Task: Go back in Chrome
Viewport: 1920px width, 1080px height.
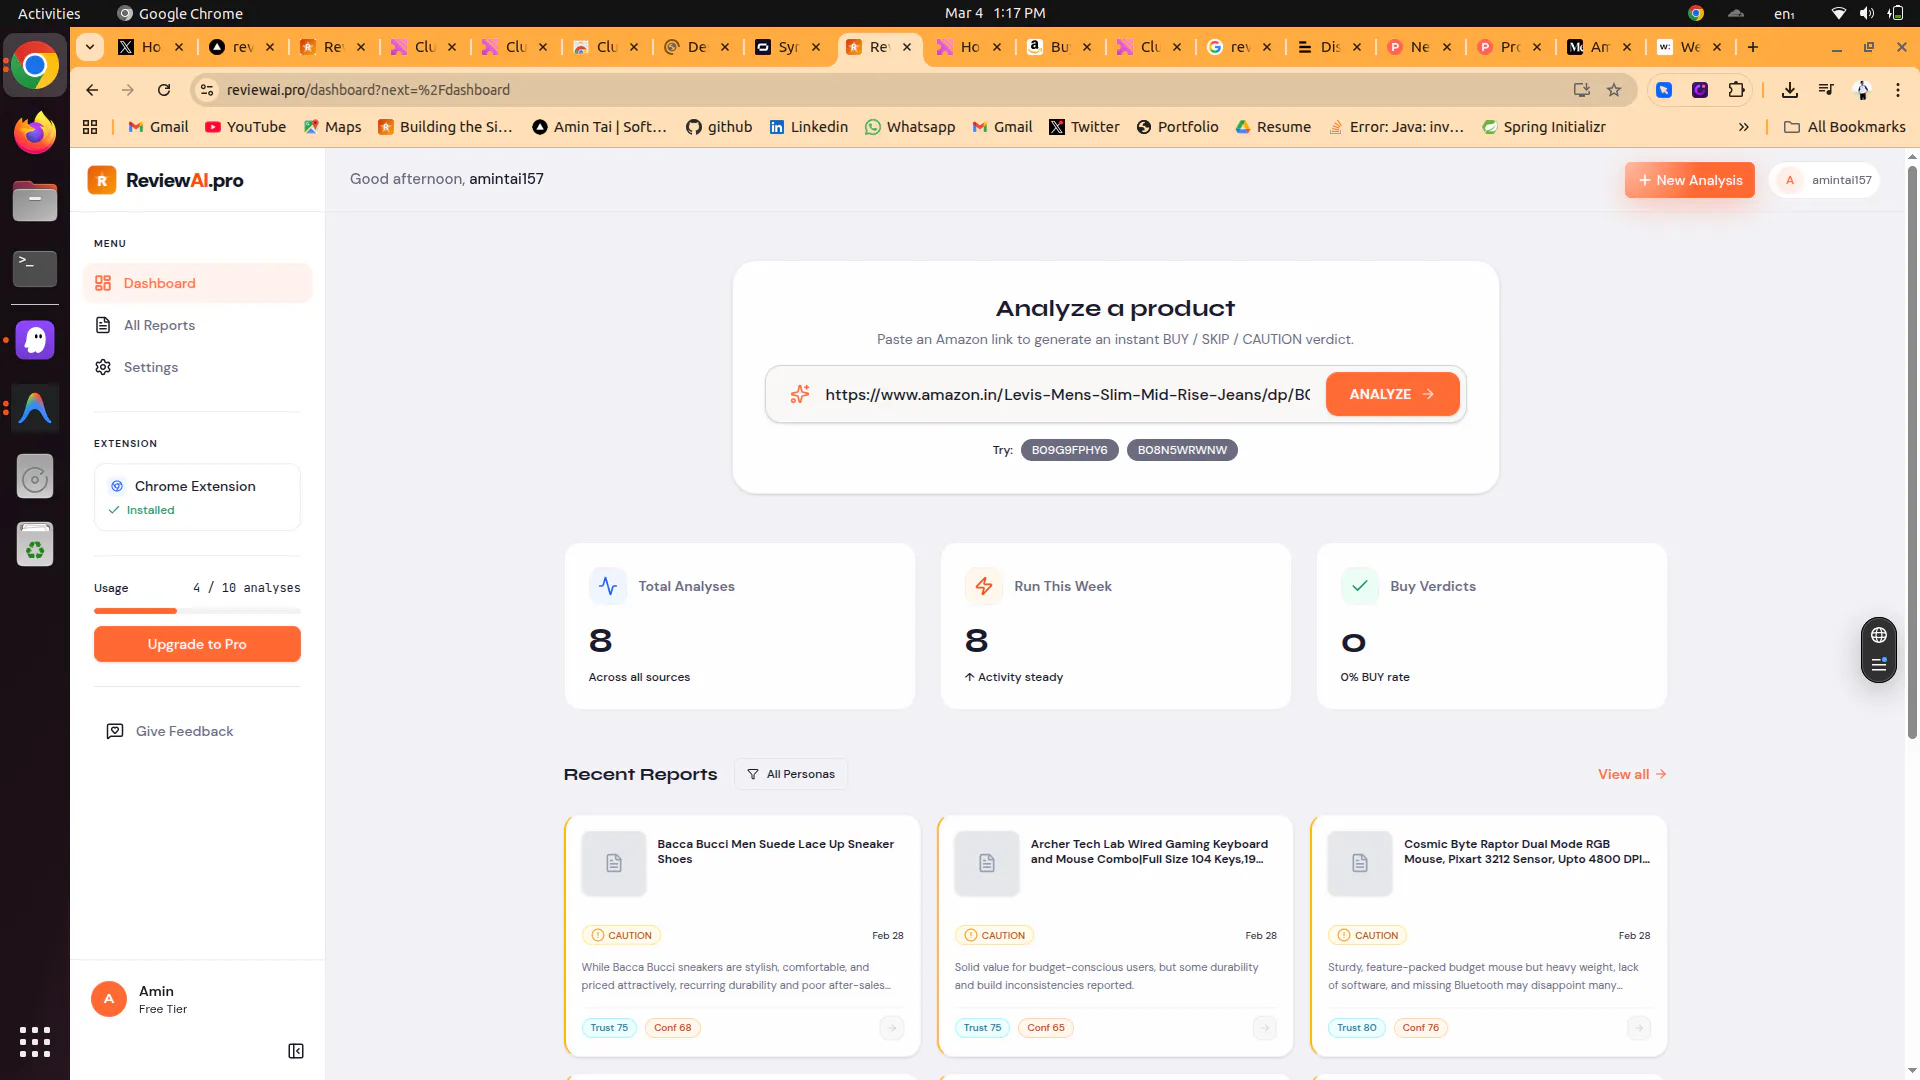Action: coord(92,90)
